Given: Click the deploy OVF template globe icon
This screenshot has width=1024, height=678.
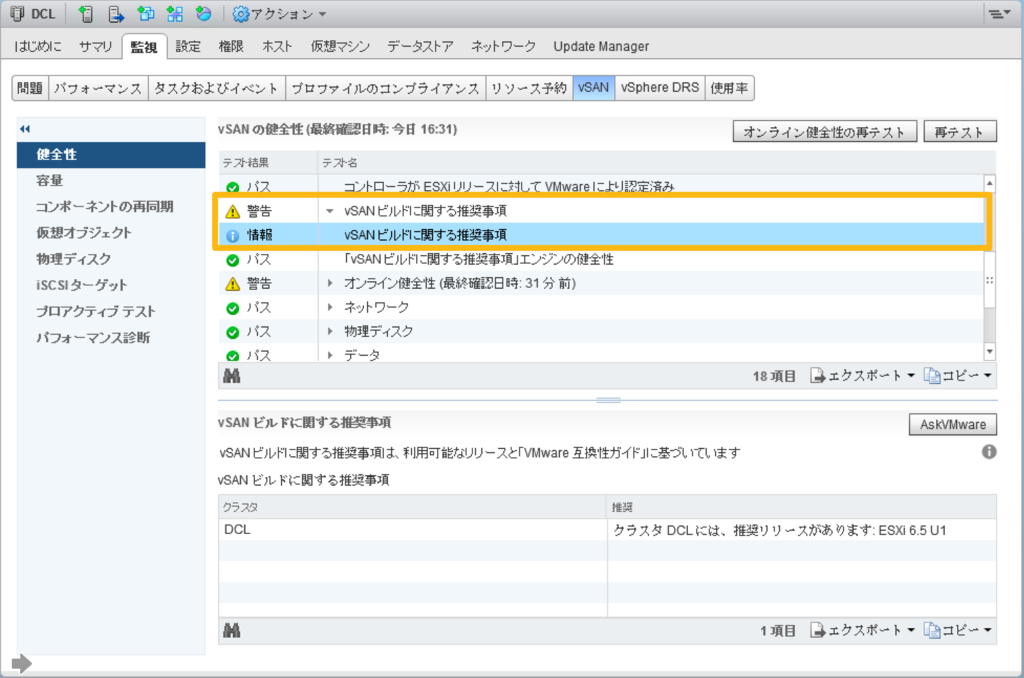Looking at the screenshot, I should pos(204,14).
